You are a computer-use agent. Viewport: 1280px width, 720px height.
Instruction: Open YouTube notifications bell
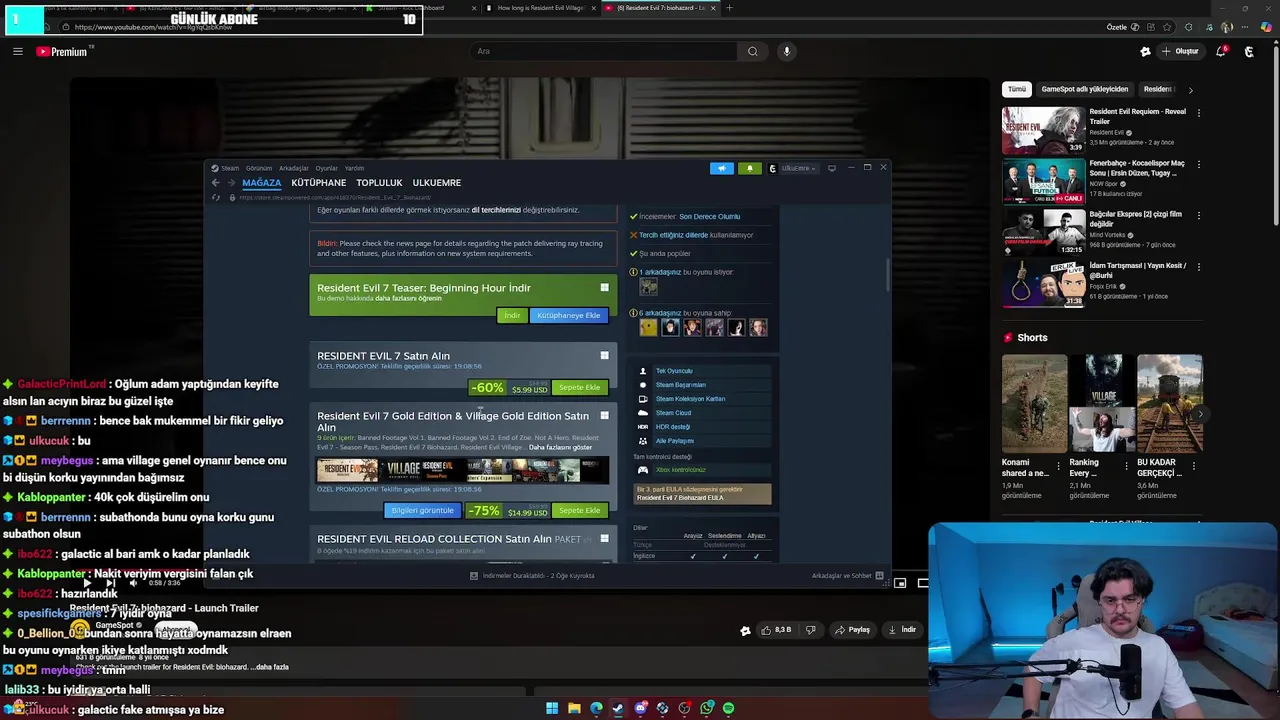(x=1221, y=52)
